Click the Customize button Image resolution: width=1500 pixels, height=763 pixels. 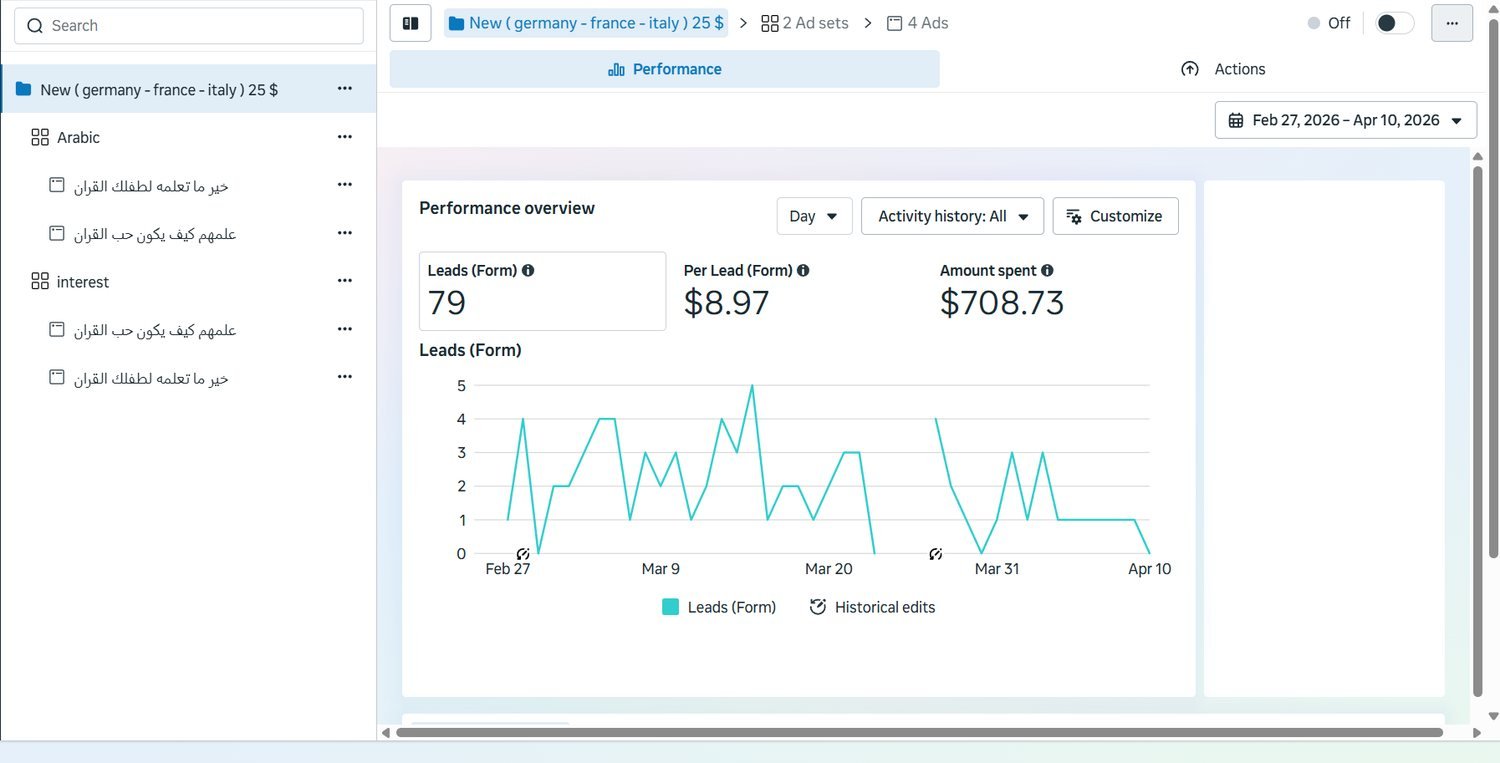point(1115,216)
